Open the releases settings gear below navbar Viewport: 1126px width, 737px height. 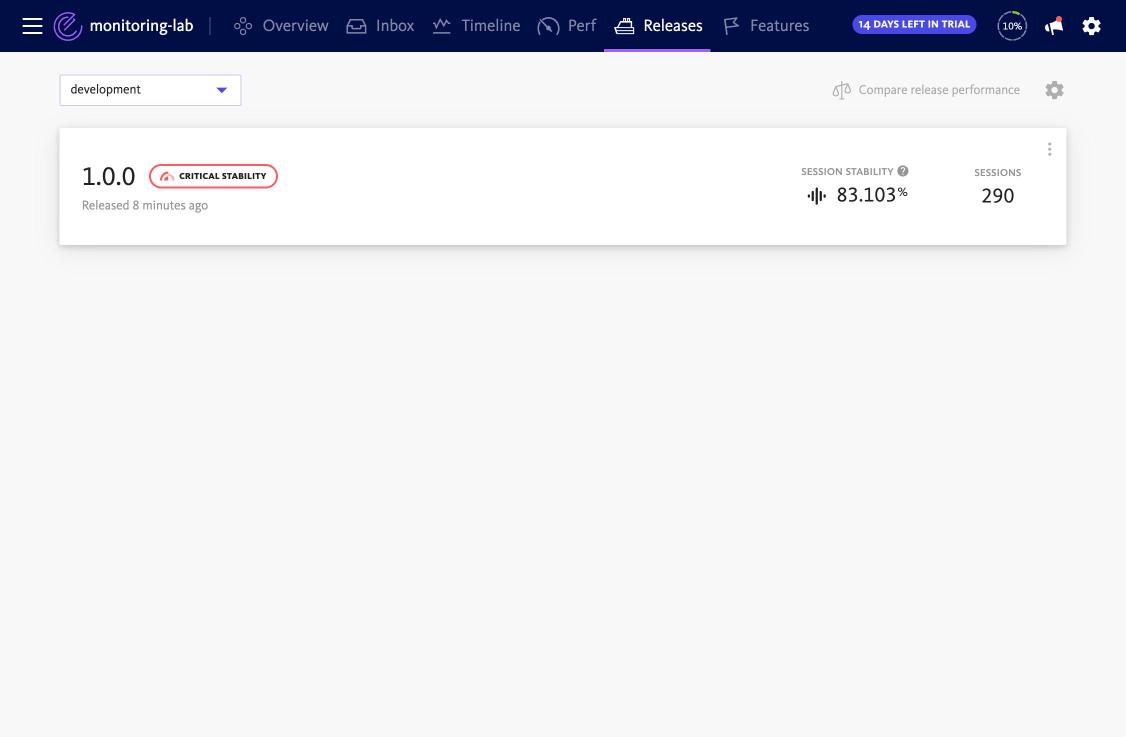click(x=1054, y=90)
